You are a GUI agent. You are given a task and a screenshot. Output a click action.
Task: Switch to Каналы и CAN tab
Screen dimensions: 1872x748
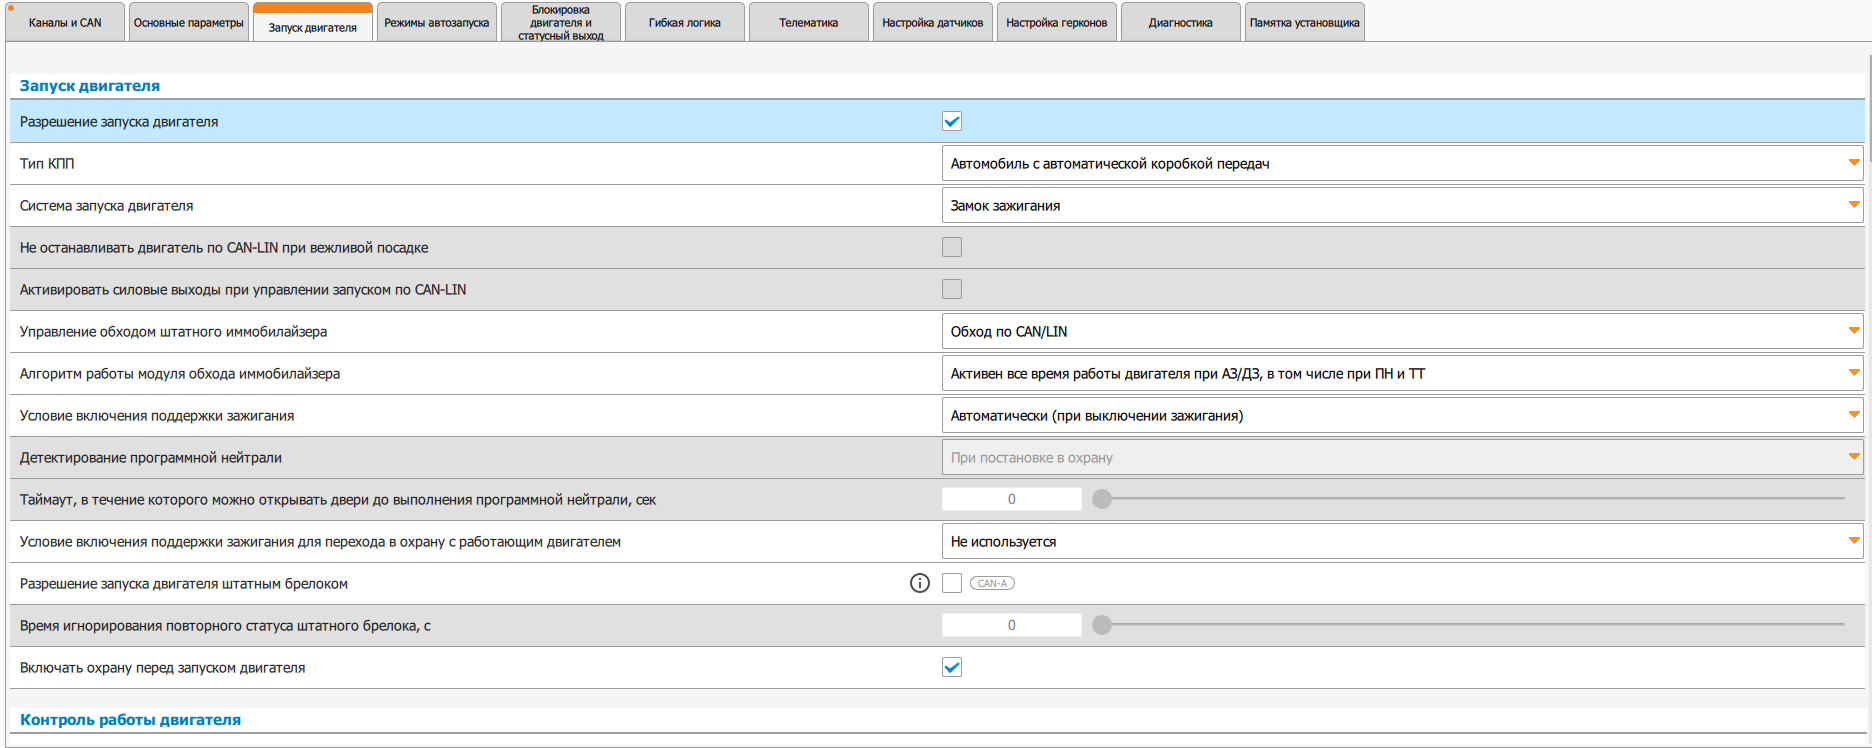(65, 22)
